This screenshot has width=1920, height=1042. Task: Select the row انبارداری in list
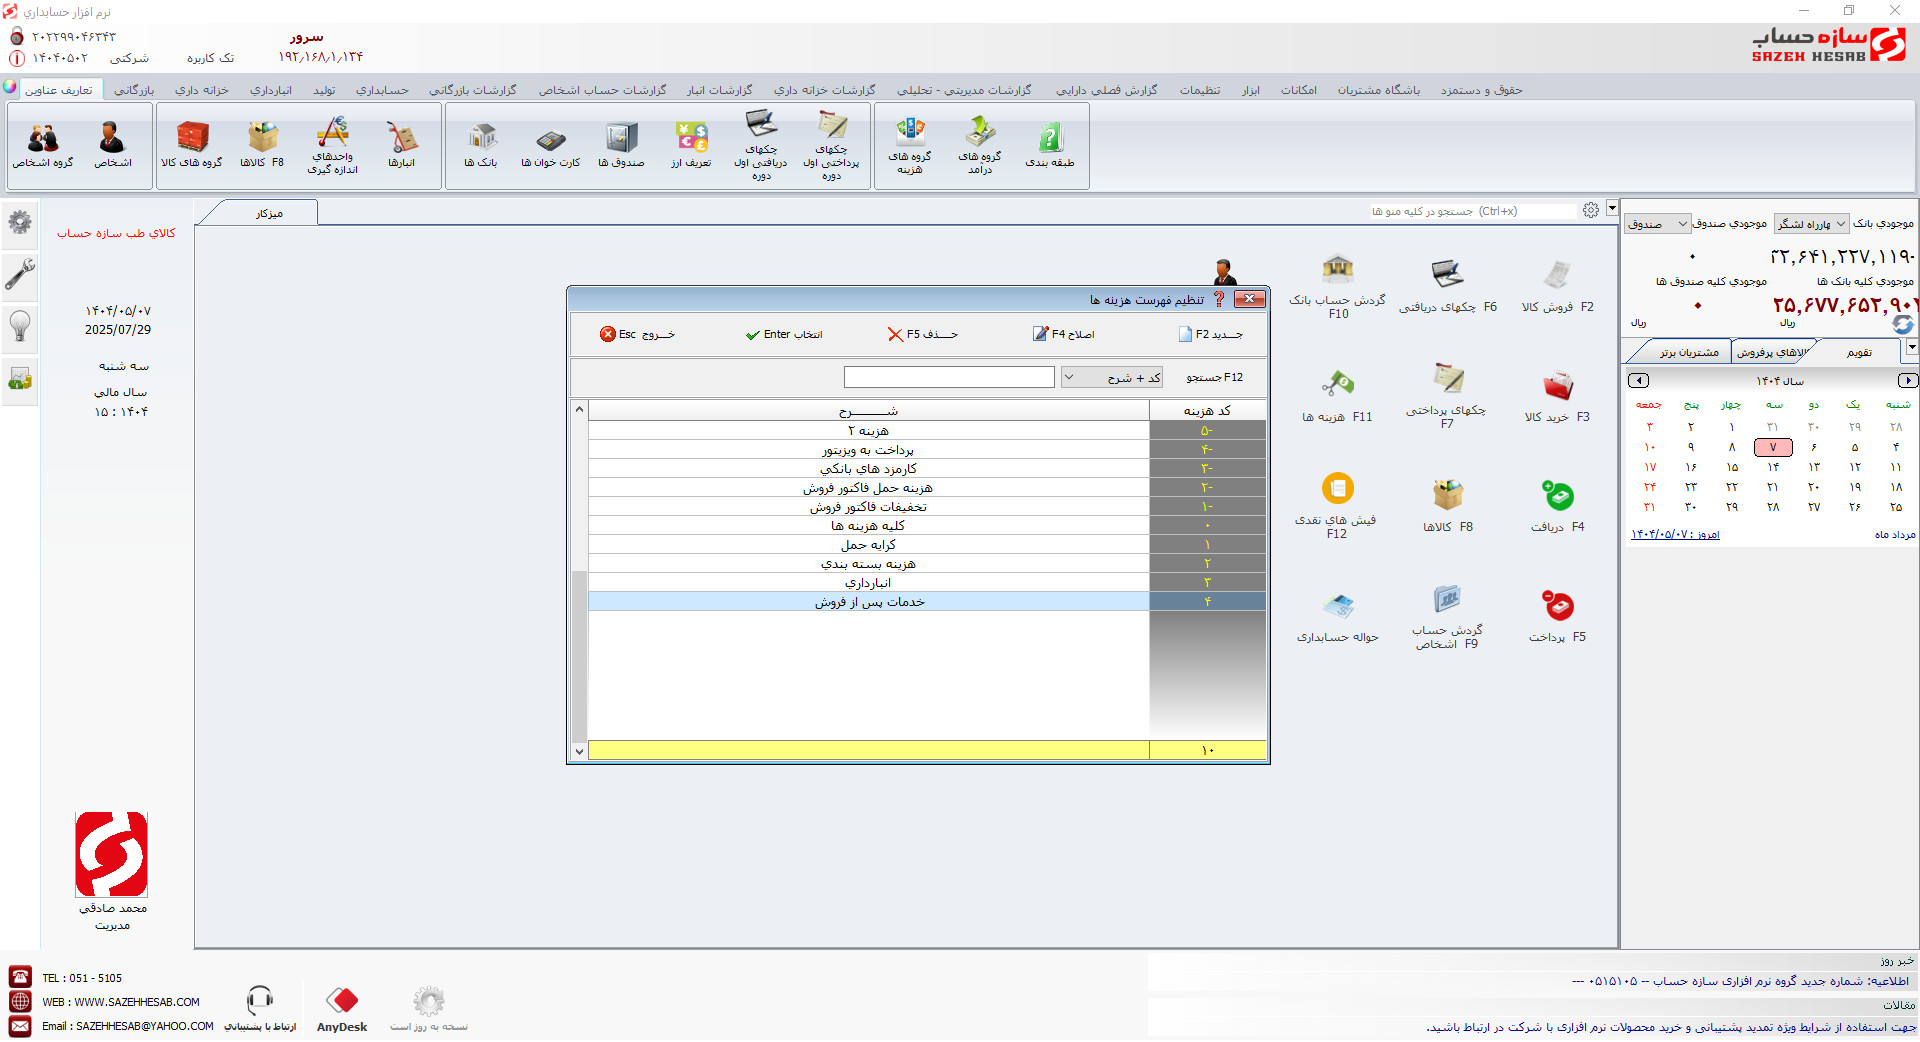coord(927,582)
